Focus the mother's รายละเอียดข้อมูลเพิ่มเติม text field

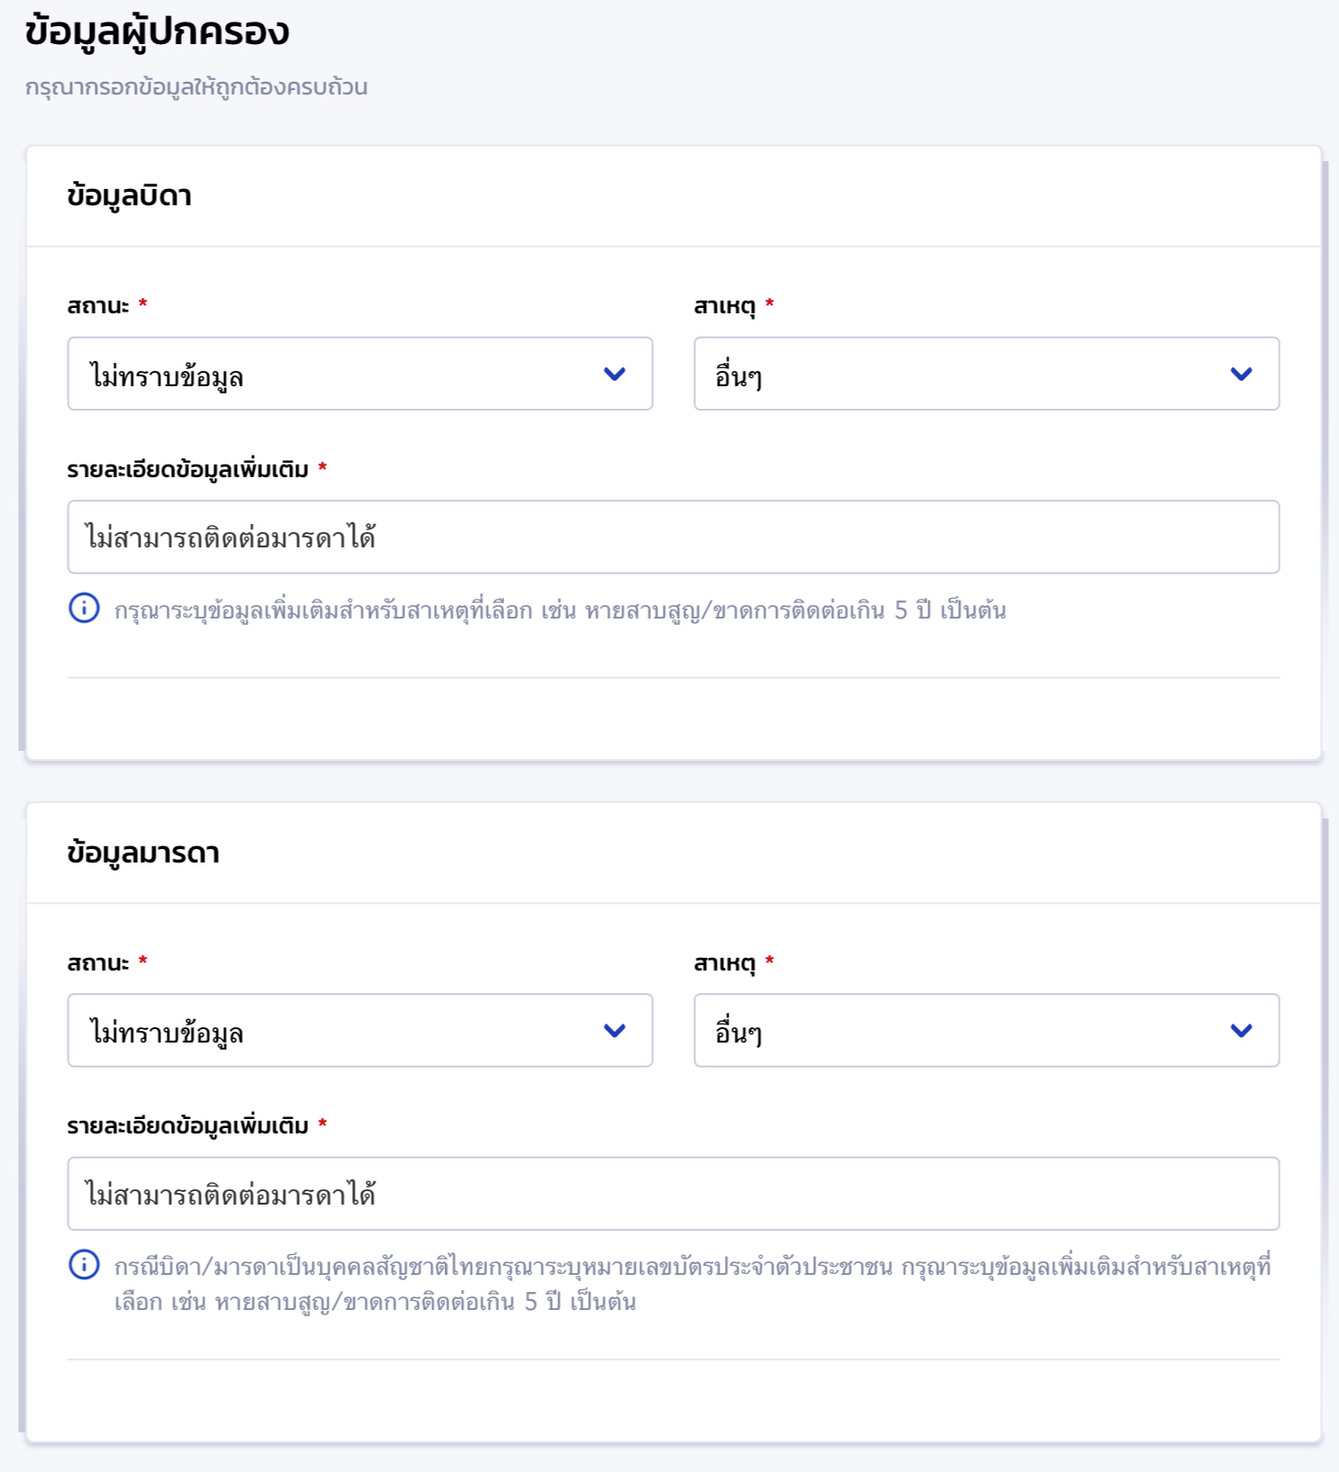[x=672, y=1194]
